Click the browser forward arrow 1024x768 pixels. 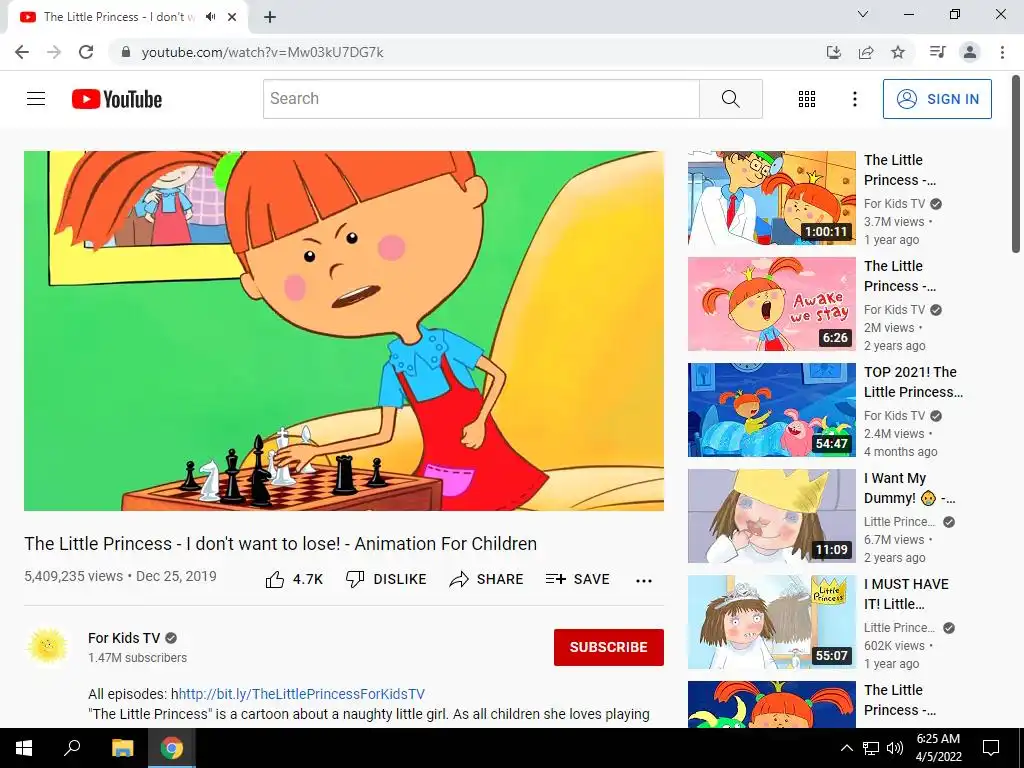tap(54, 52)
